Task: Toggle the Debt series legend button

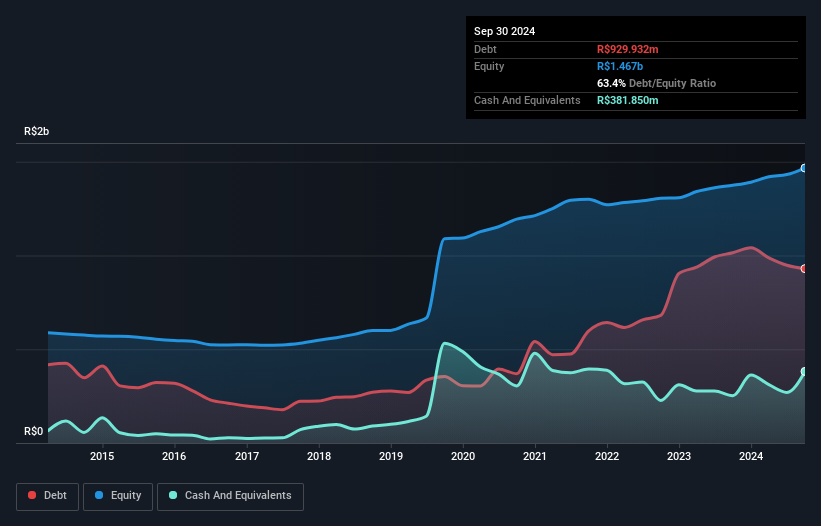Action: point(48,496)
